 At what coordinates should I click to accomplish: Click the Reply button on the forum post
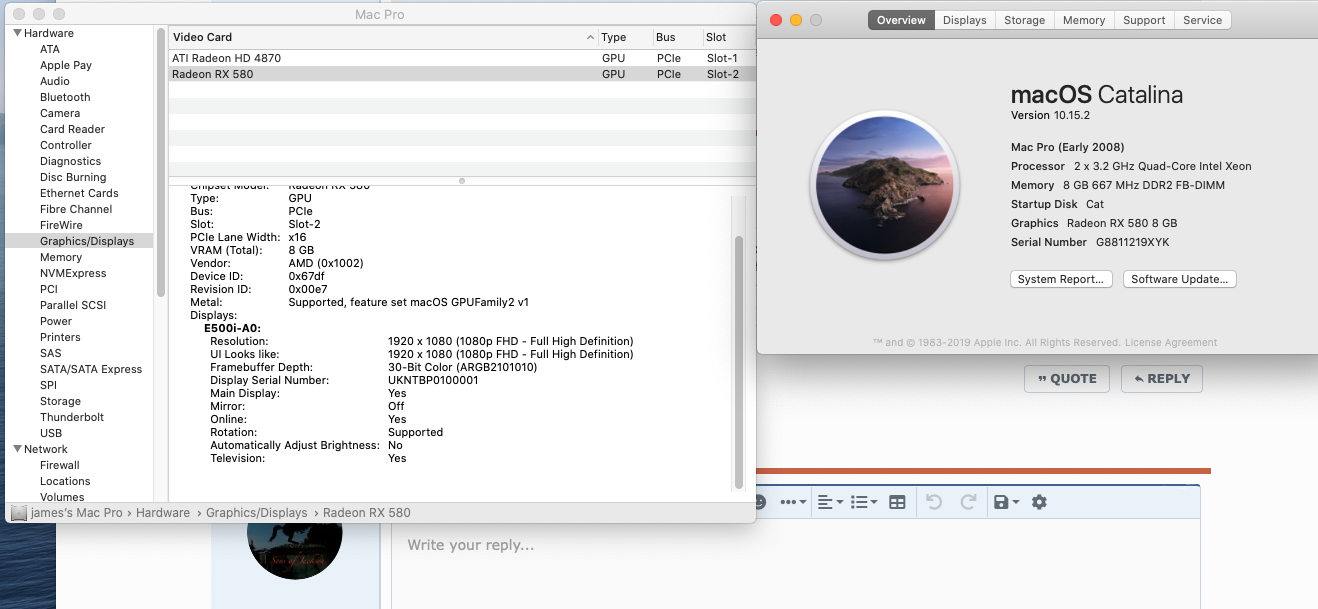pyautogui.click(x=1161, y=379)
